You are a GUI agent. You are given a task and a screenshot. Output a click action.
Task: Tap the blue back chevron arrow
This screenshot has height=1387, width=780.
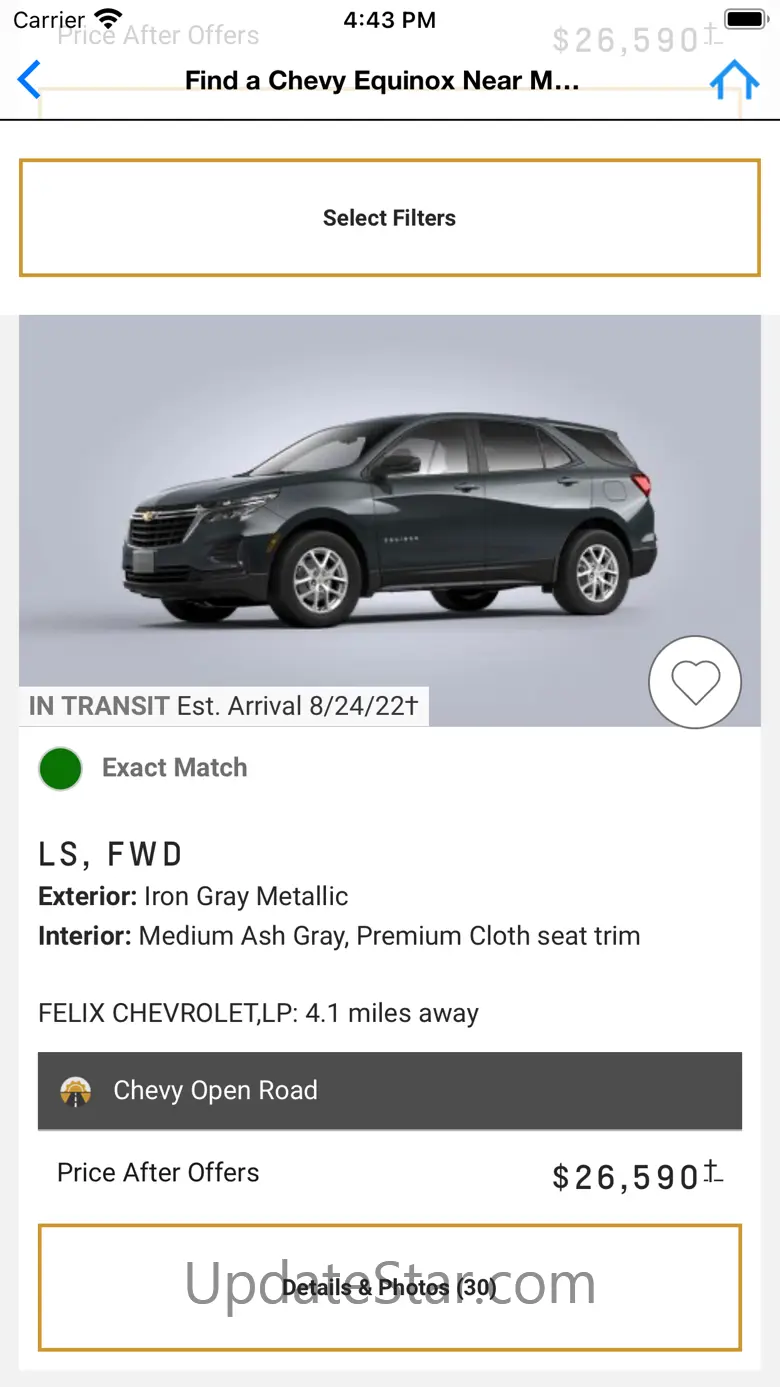[x=30, y=80]
